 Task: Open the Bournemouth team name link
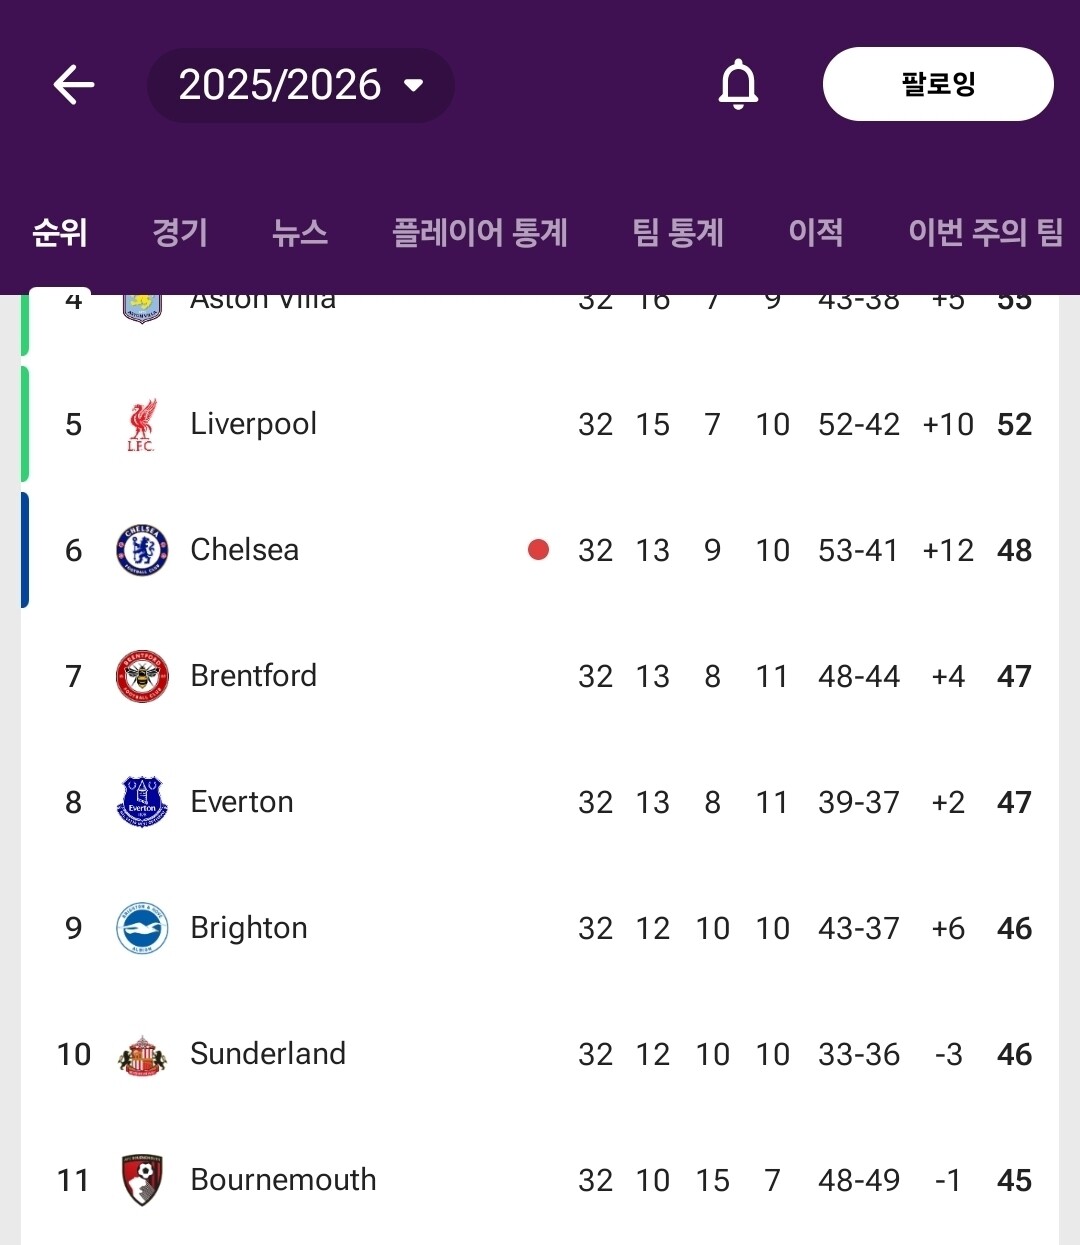[283, 1180]
